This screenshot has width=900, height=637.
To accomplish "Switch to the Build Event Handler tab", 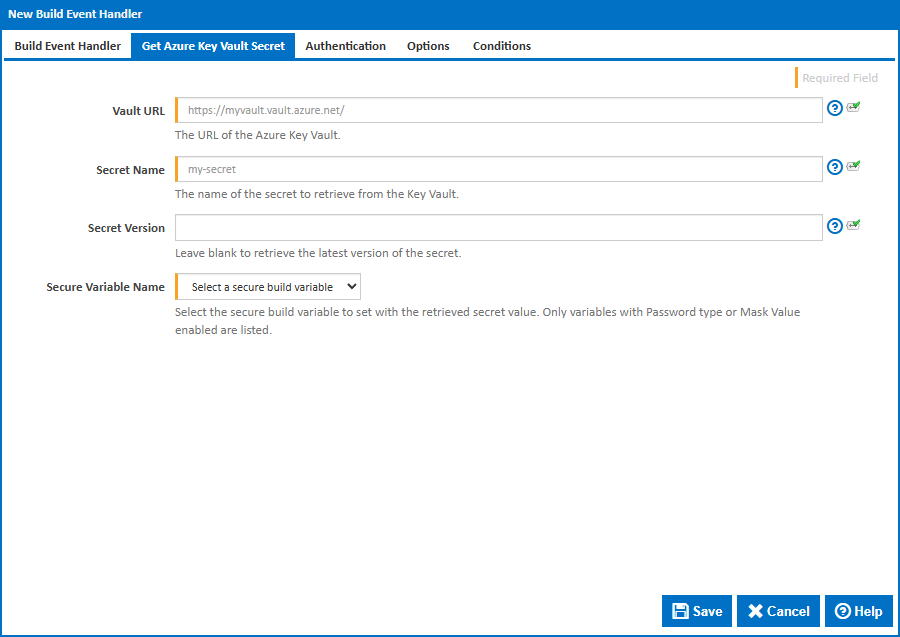I will [x=67, y=46].
